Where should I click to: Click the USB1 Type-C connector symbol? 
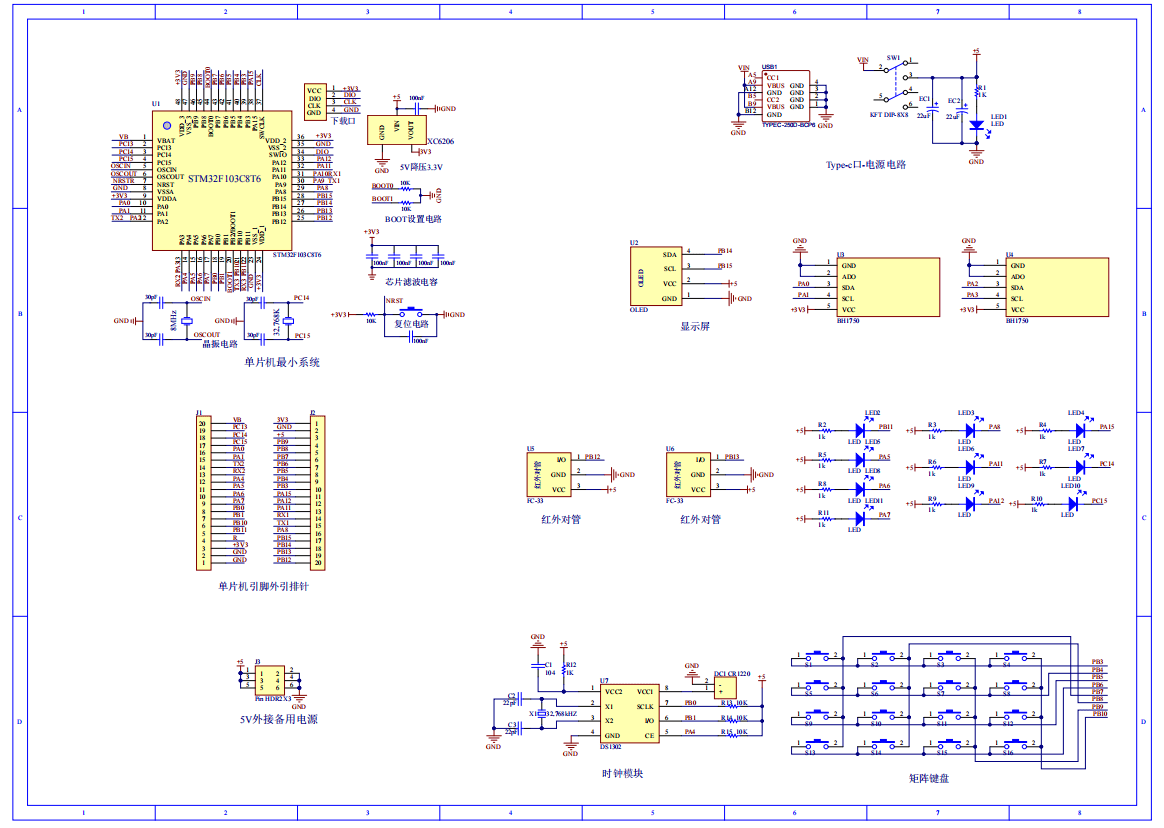pyautogui.click(x=786, y=97)
